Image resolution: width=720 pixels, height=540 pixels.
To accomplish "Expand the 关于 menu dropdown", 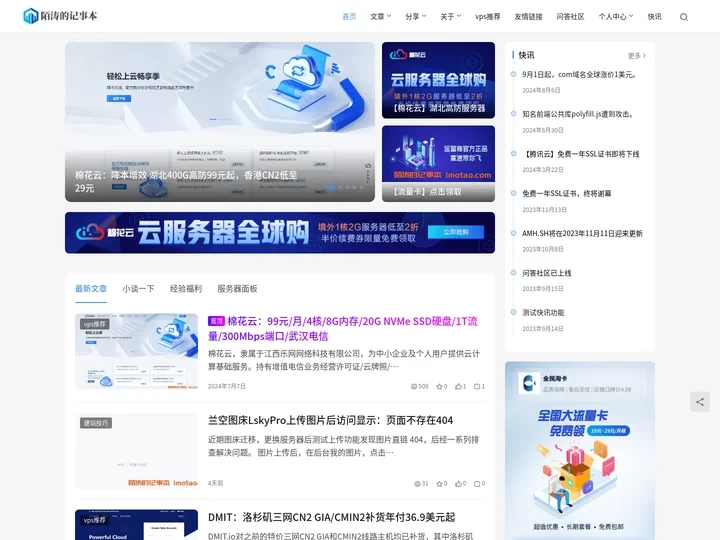I will pyautogui.click(x=450, y=17).
